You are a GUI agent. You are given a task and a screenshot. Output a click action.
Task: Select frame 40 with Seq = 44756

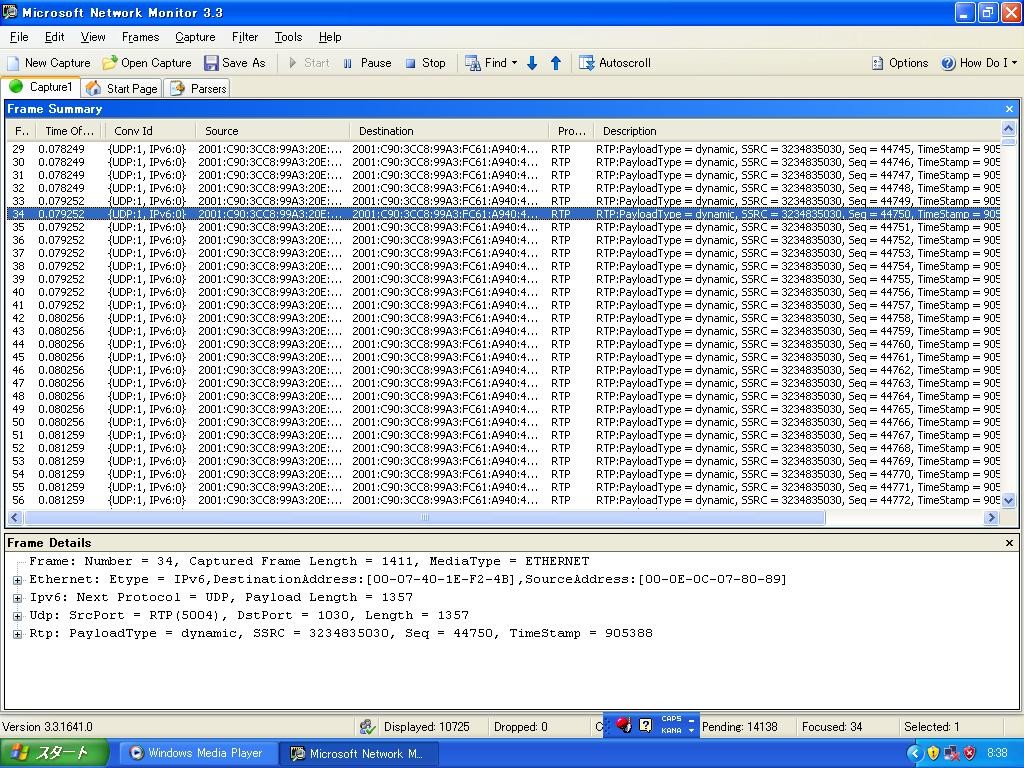tap(503, 292)
